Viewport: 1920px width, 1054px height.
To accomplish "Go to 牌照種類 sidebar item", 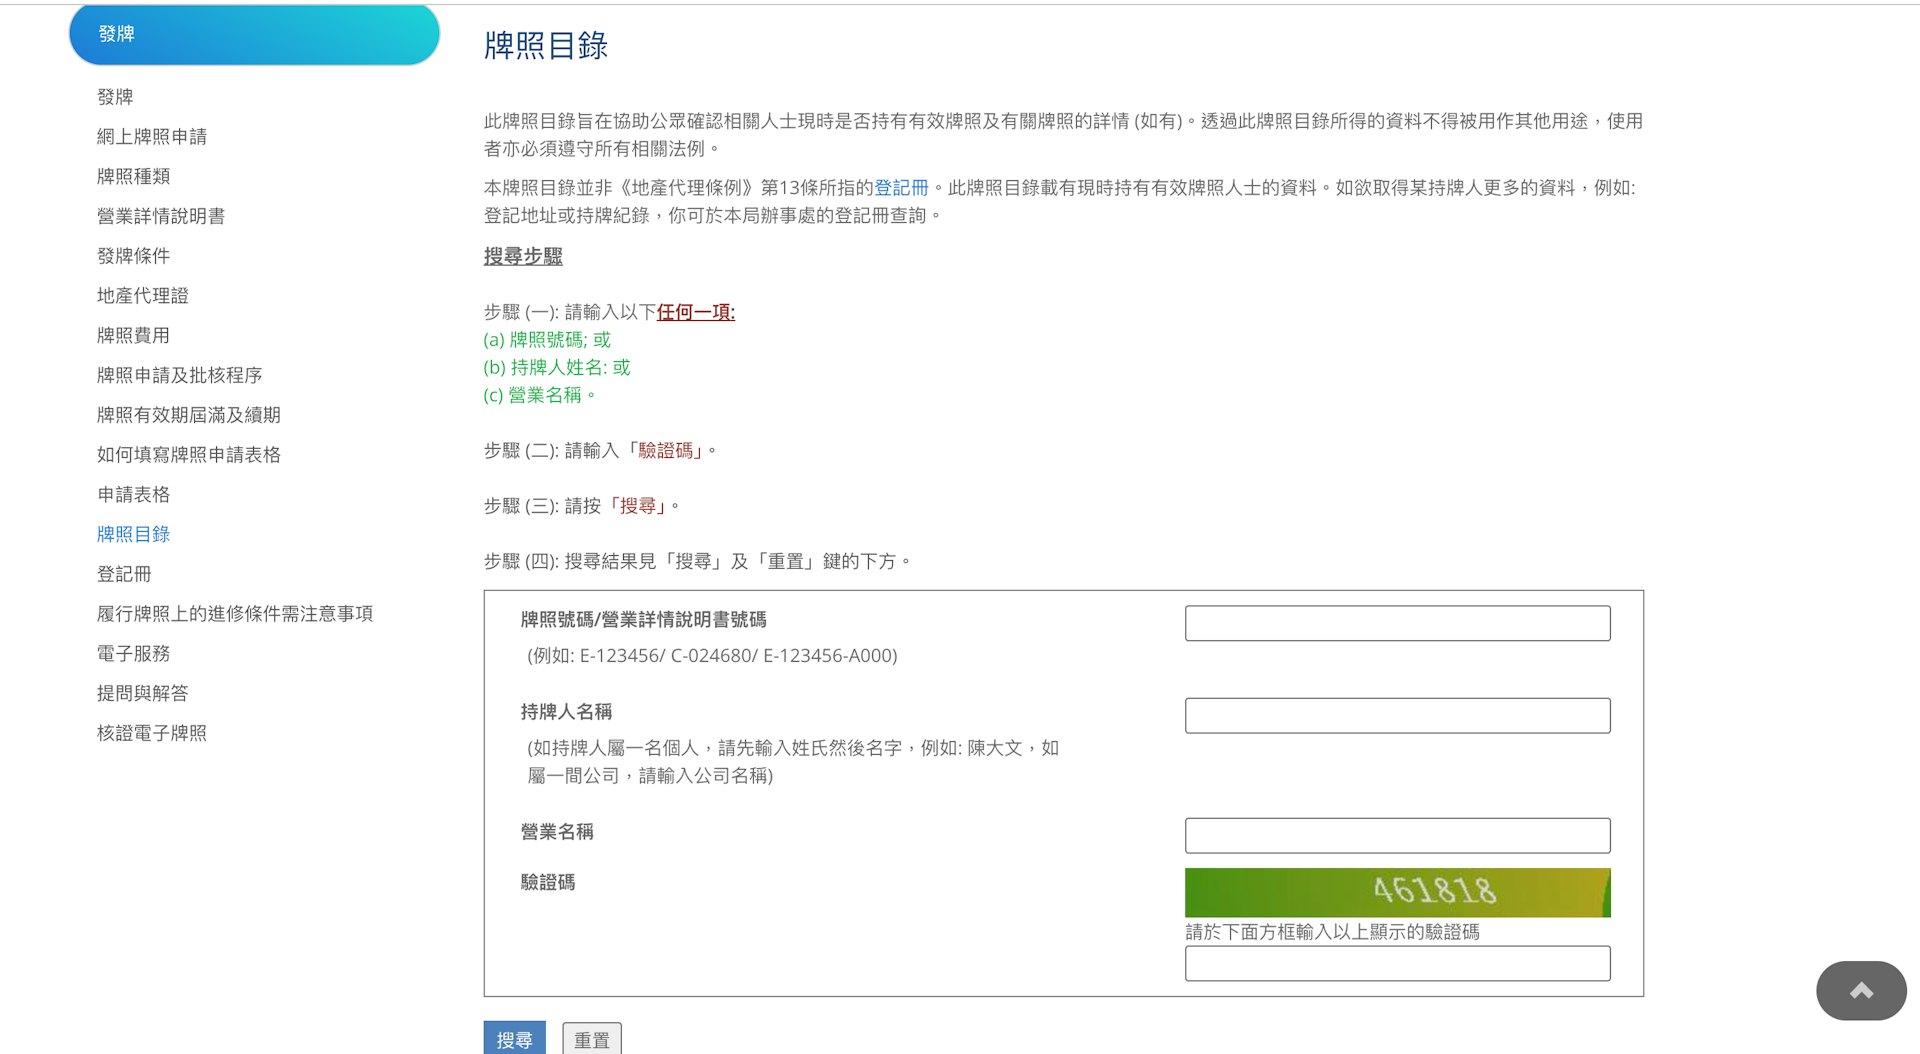I will tap(133, 177).
